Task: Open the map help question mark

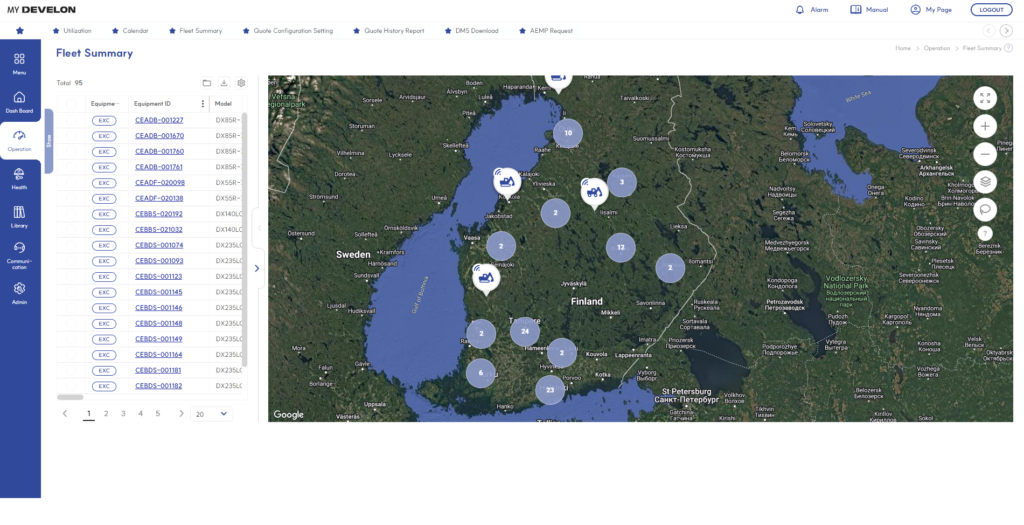Action: pos(985,233)
